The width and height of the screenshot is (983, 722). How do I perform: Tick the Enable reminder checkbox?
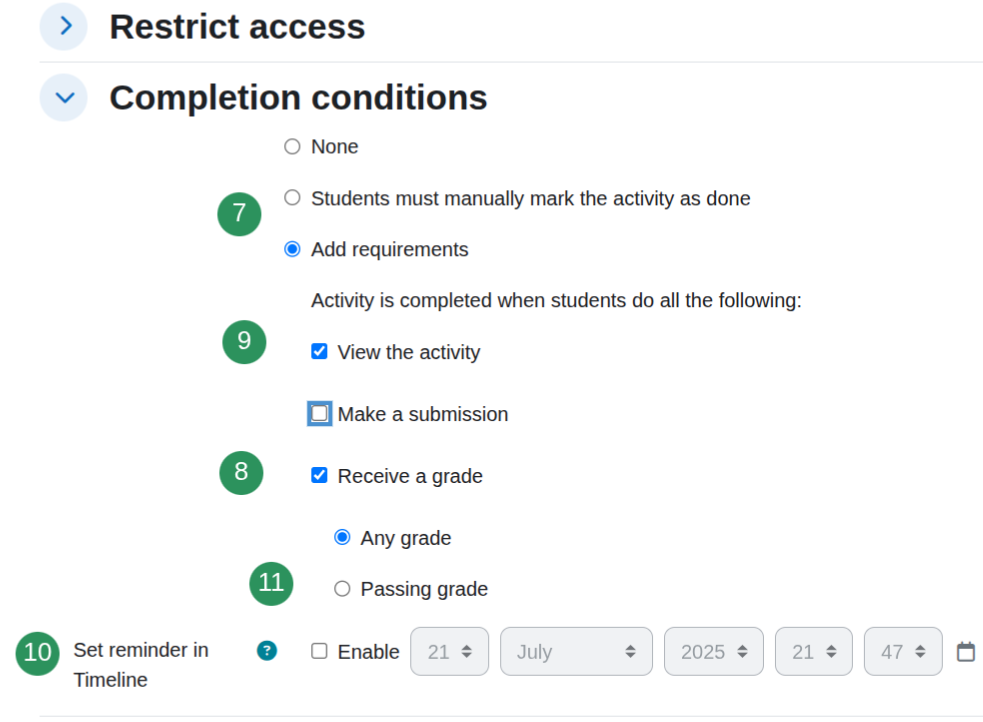(x=319, y=651)
